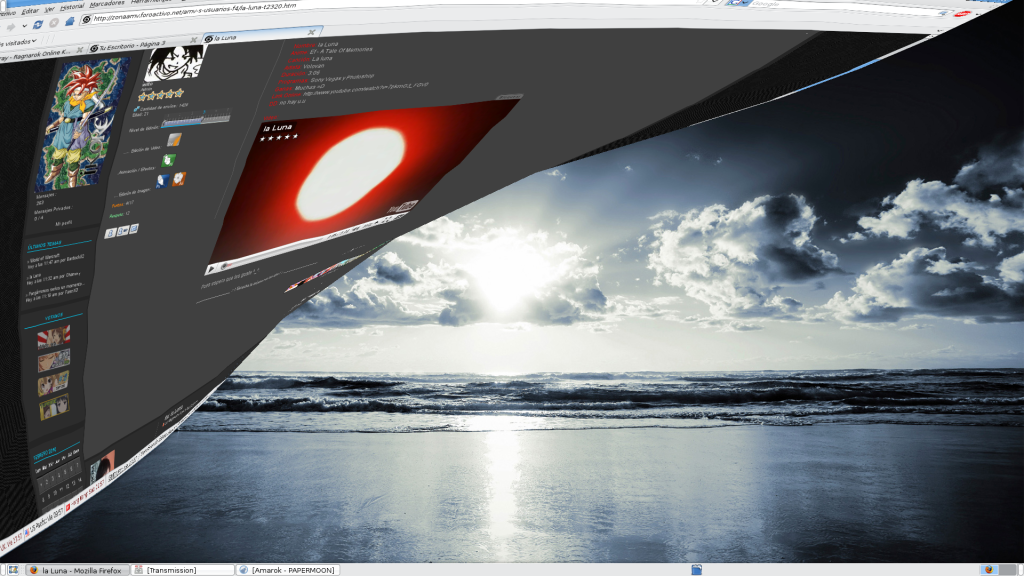Switch to the 'Ragnarok Online' tab
Image resolution: width=1024 pixels, height=576 pixels.
pos(40,54)
